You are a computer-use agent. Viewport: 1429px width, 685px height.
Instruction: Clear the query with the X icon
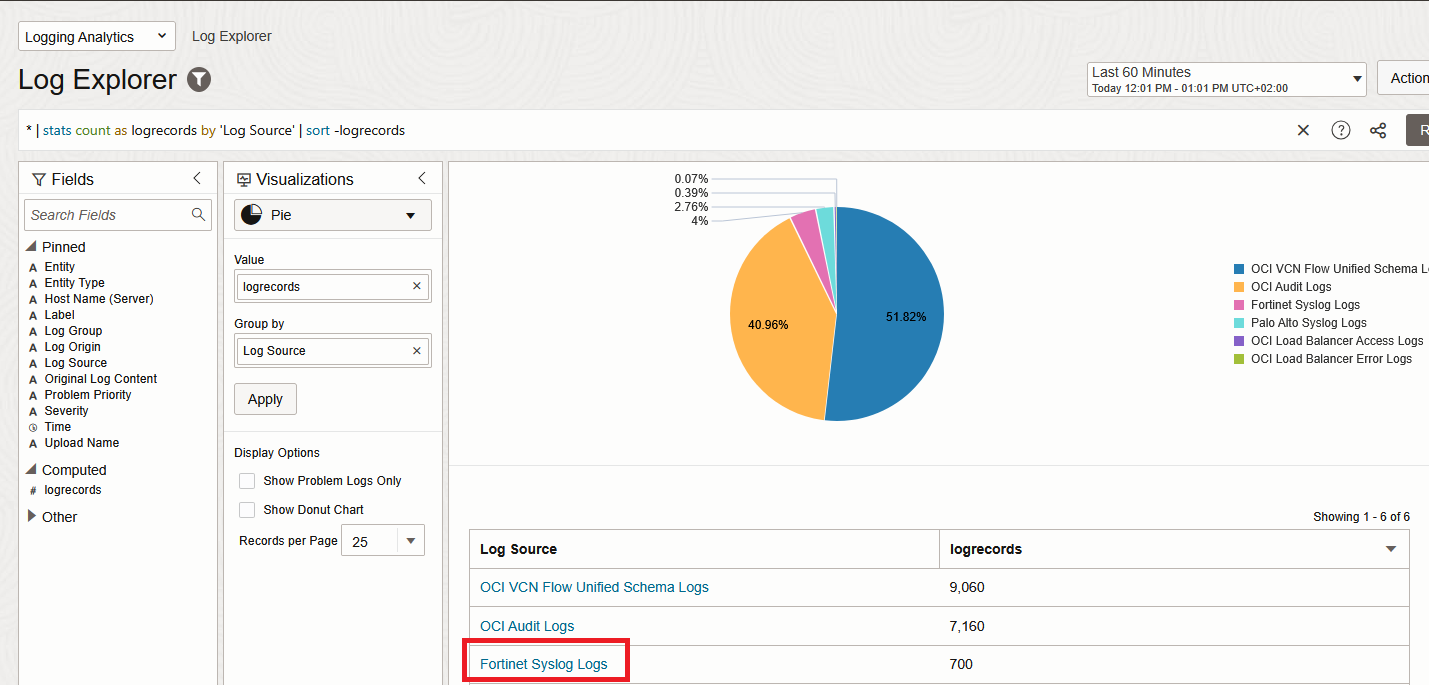click(1303, 130)
